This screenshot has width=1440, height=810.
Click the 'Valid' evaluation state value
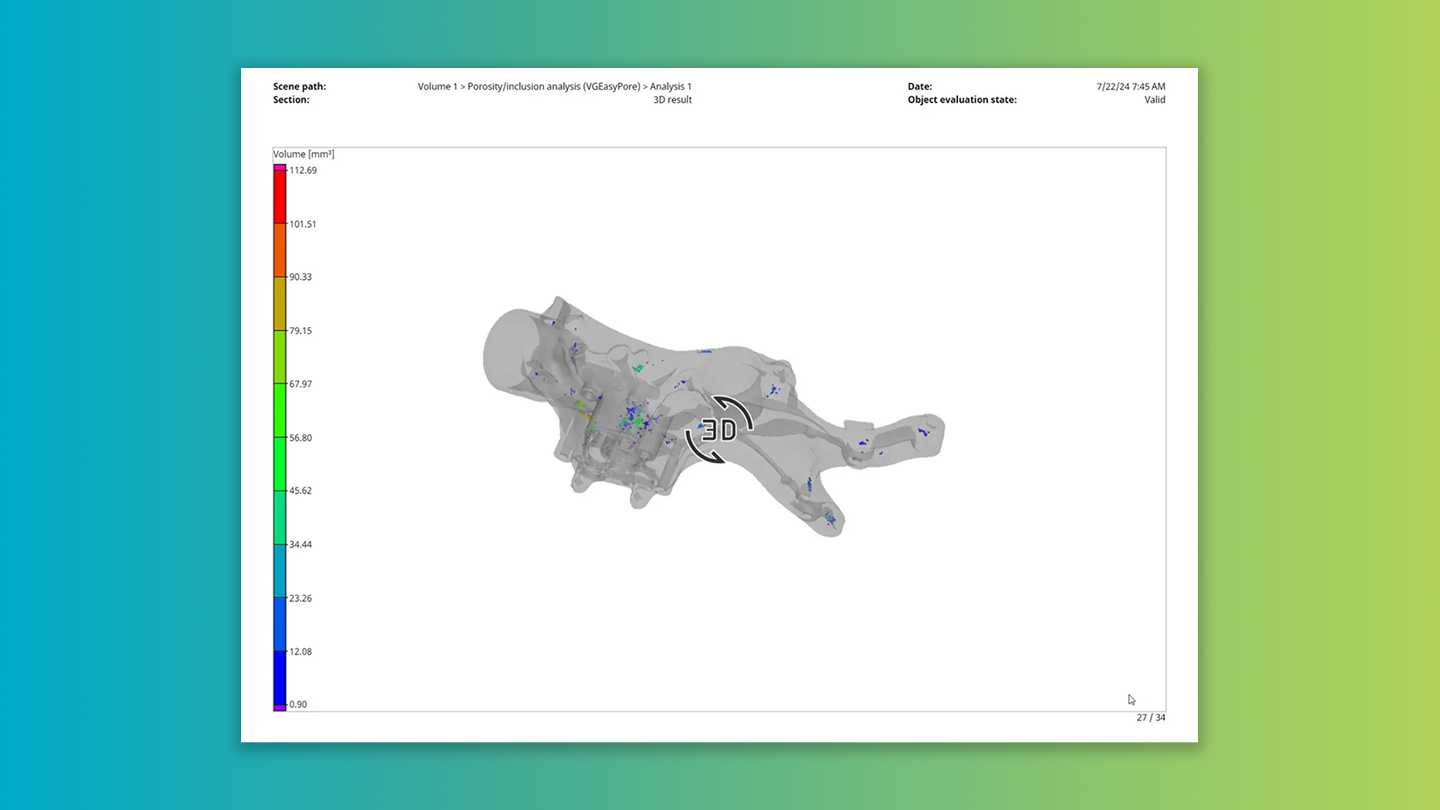(1155, 100)
